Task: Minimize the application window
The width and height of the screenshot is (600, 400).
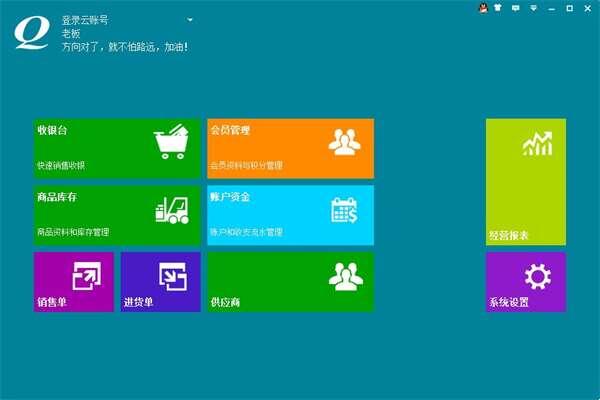Action: 552,8
